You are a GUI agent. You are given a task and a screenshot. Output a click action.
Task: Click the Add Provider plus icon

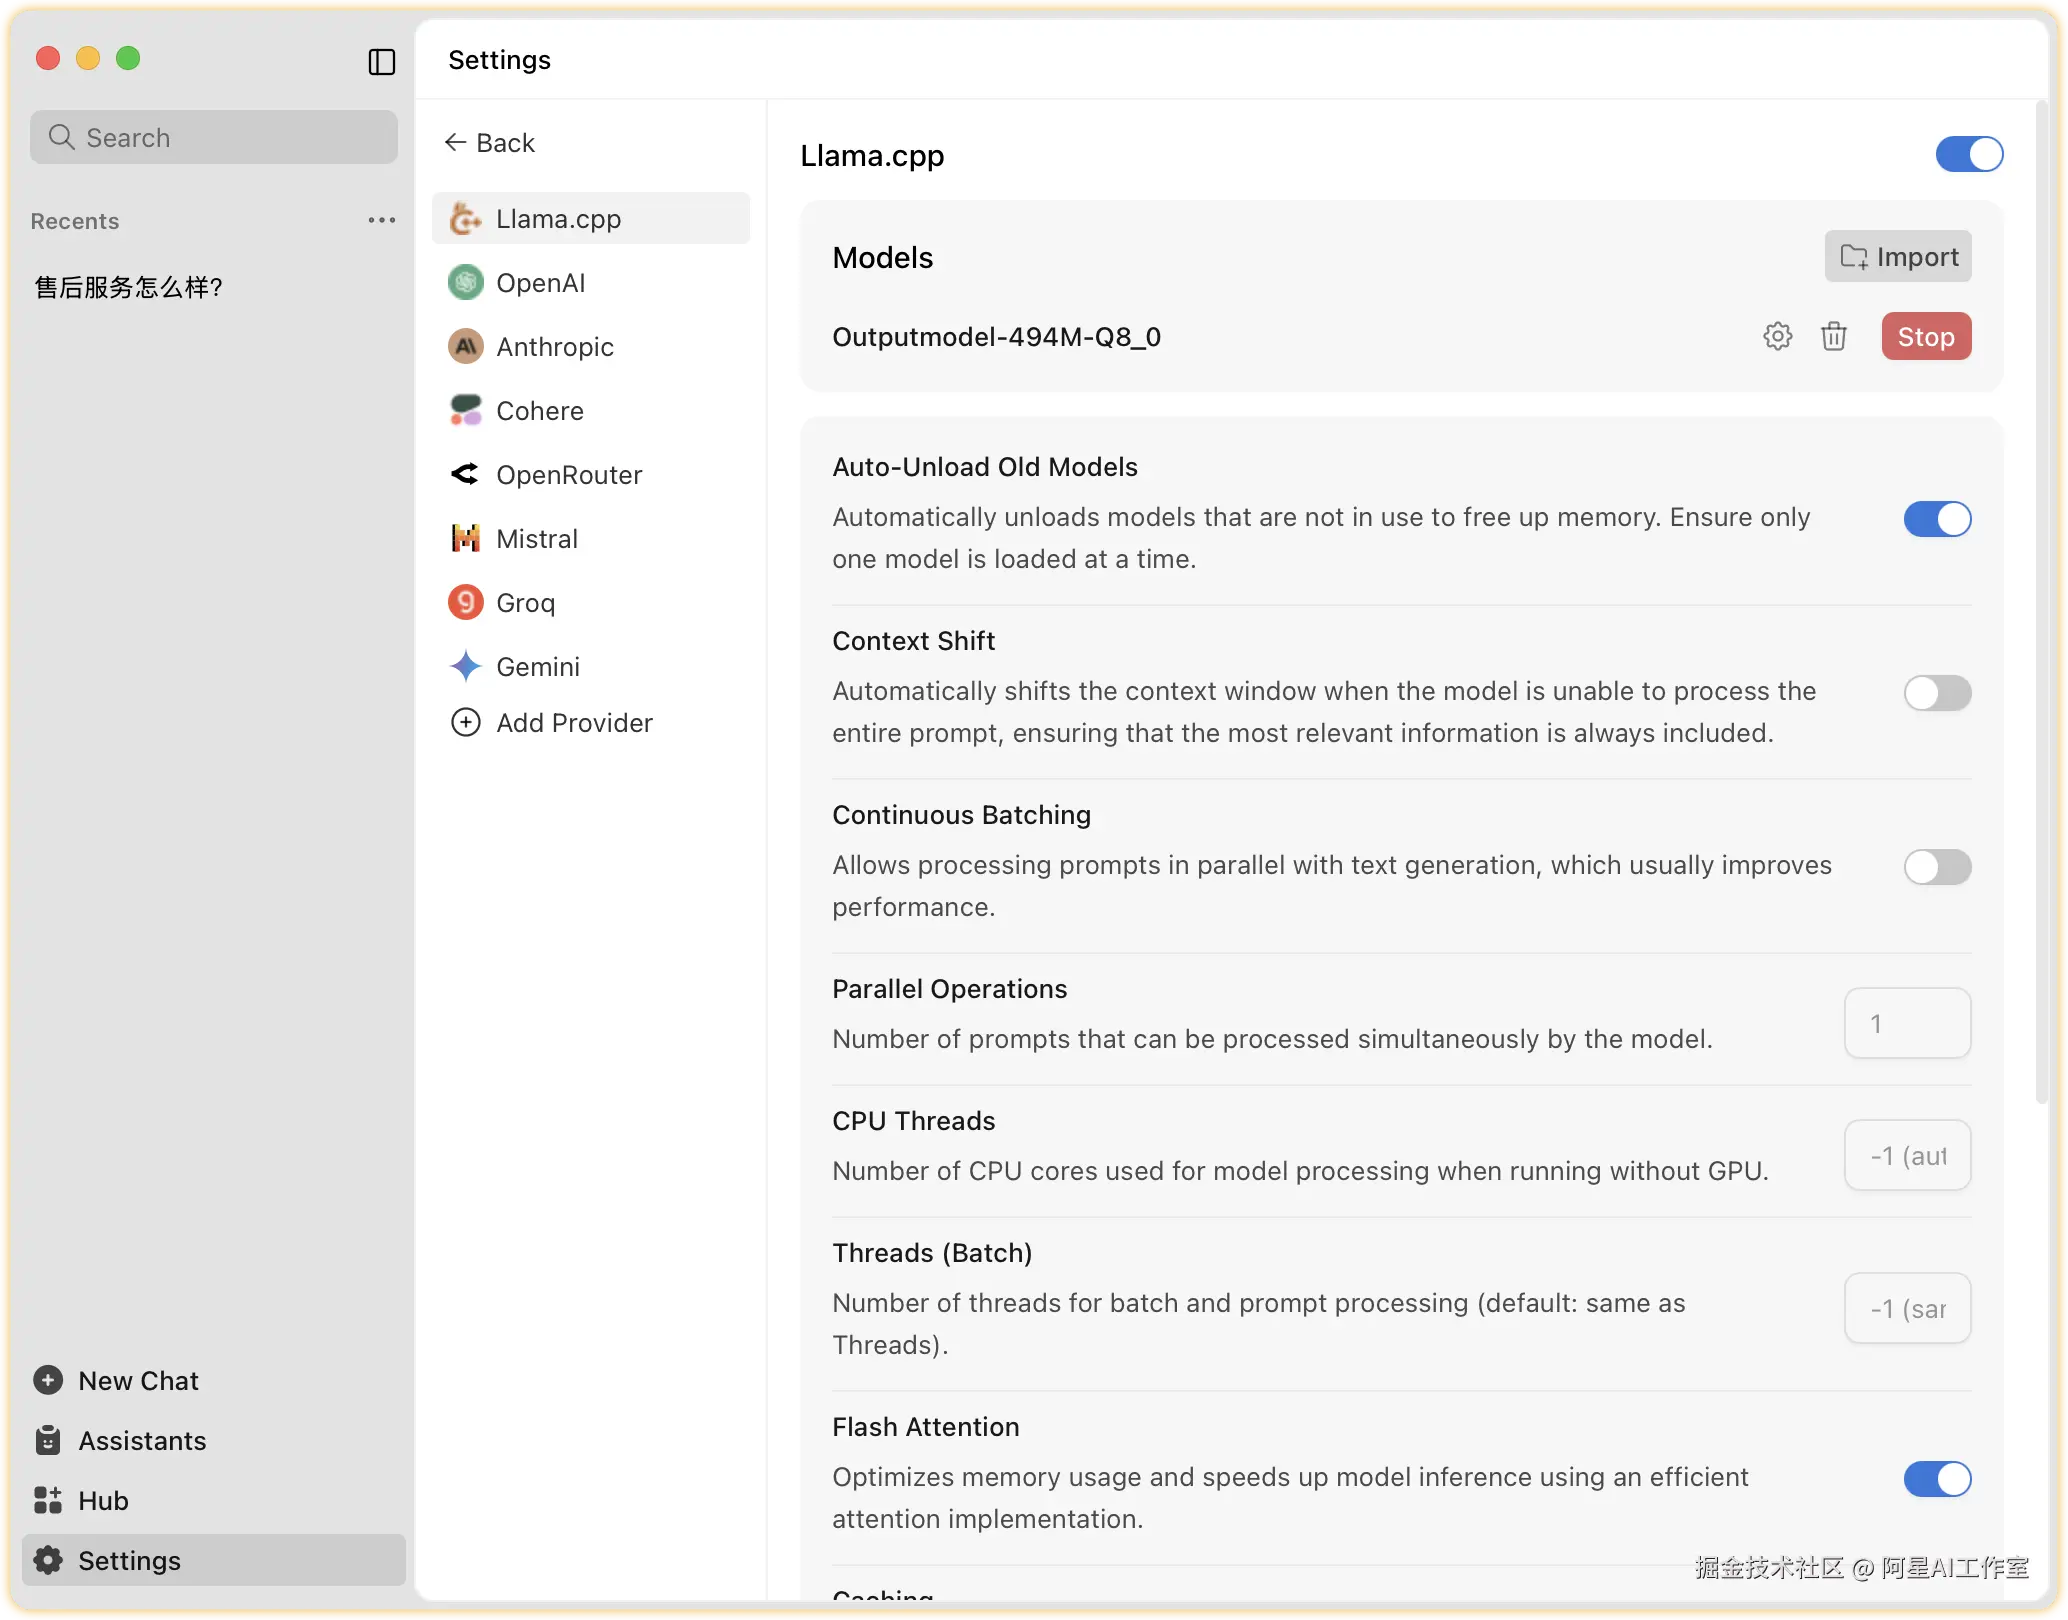(x=466, y=722)
